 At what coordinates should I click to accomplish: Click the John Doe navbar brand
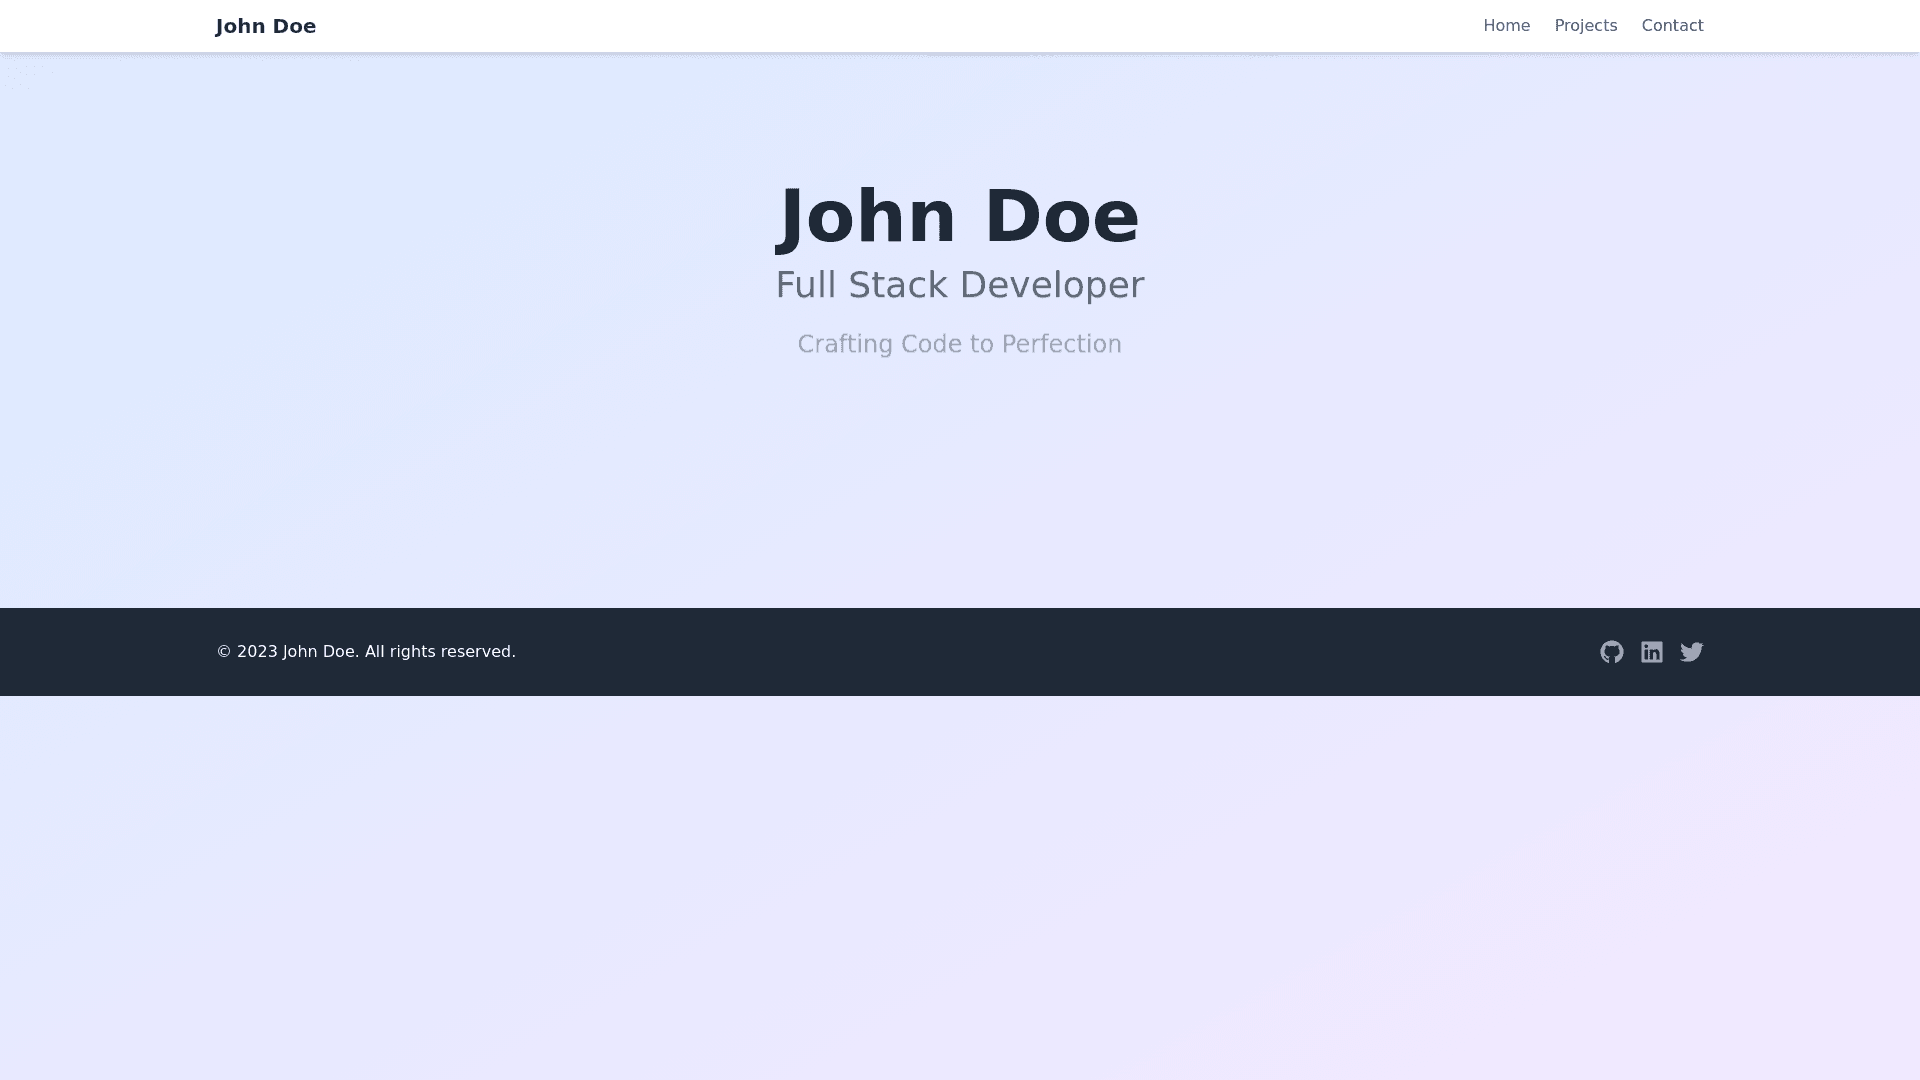(x=266, y=26)
